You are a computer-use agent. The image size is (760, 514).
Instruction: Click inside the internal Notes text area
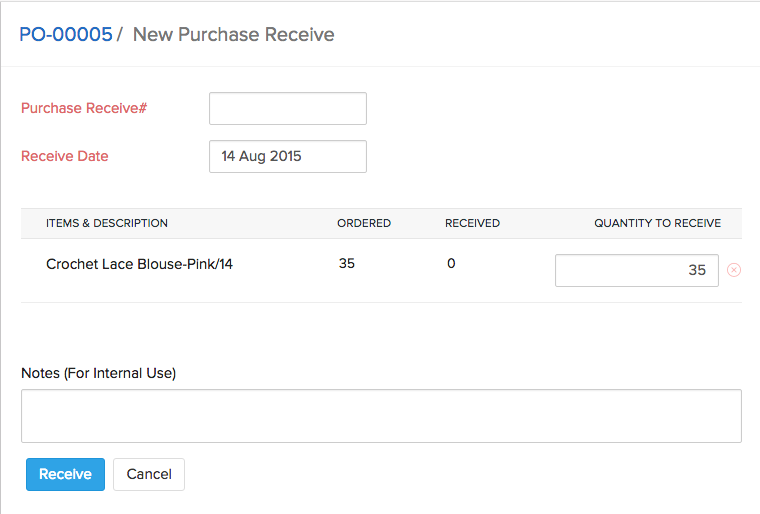tap(381, 415)
